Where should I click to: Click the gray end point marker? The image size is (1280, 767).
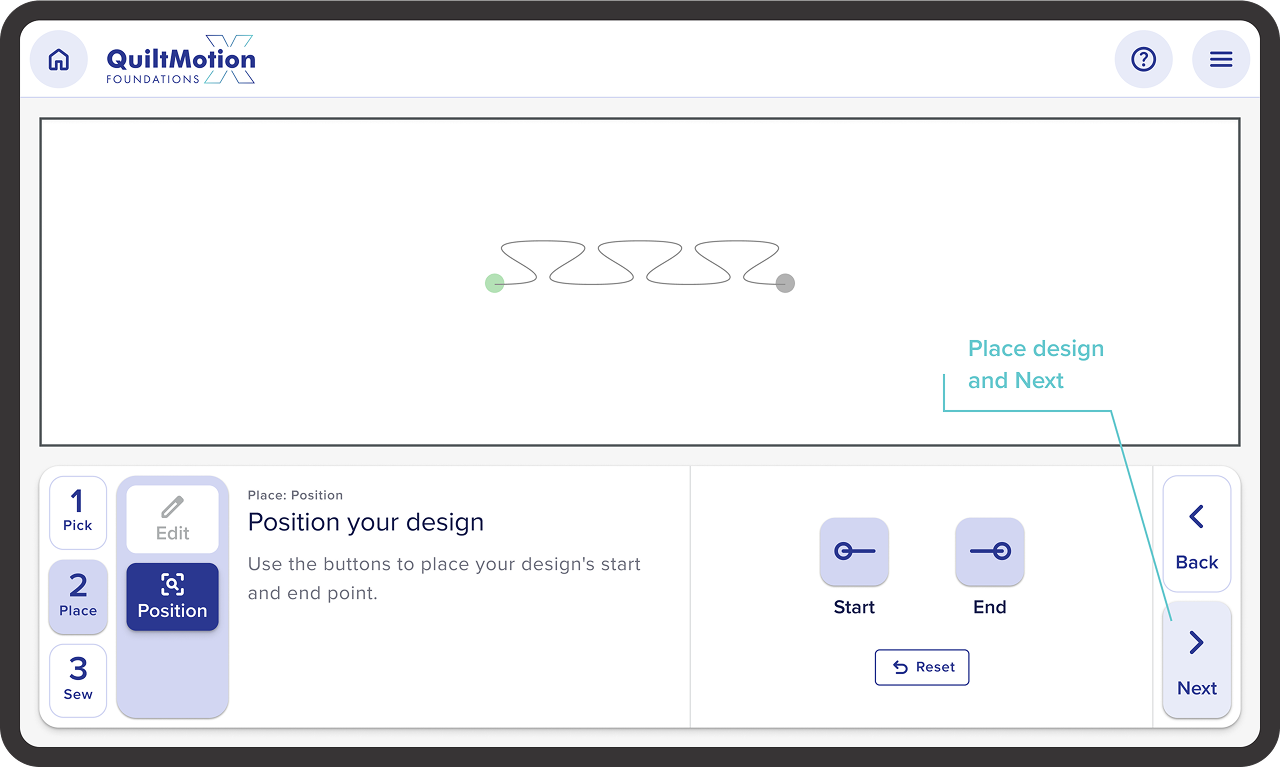point(785,283)
